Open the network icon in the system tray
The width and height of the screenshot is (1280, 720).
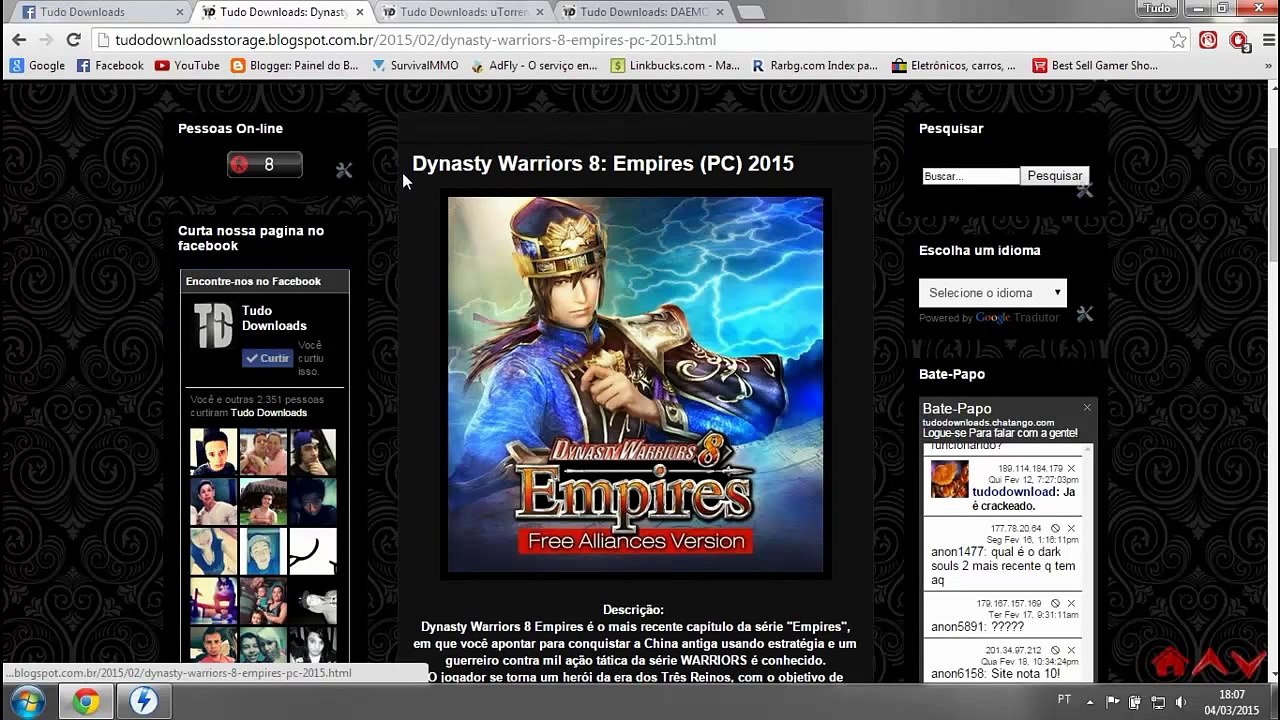(1158, 702)
